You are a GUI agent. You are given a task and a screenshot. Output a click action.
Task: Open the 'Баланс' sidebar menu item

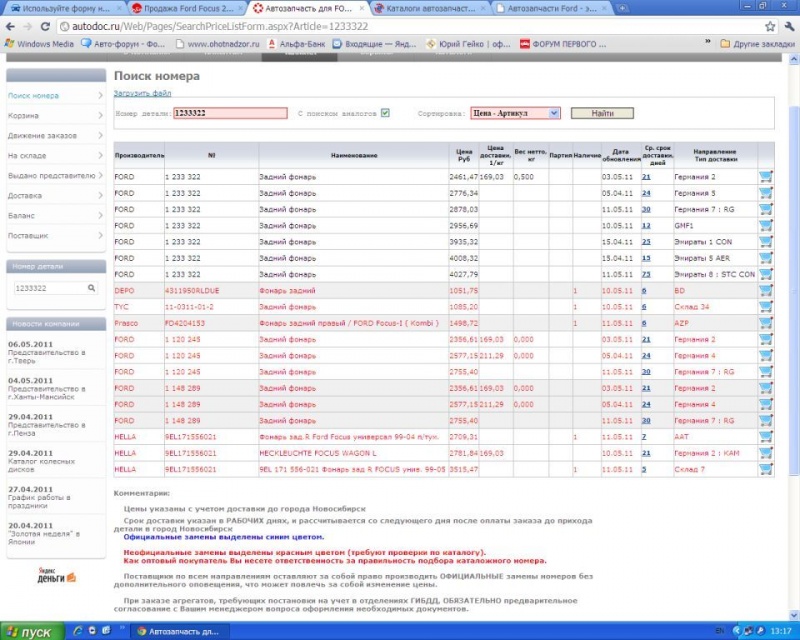[55, 215]
